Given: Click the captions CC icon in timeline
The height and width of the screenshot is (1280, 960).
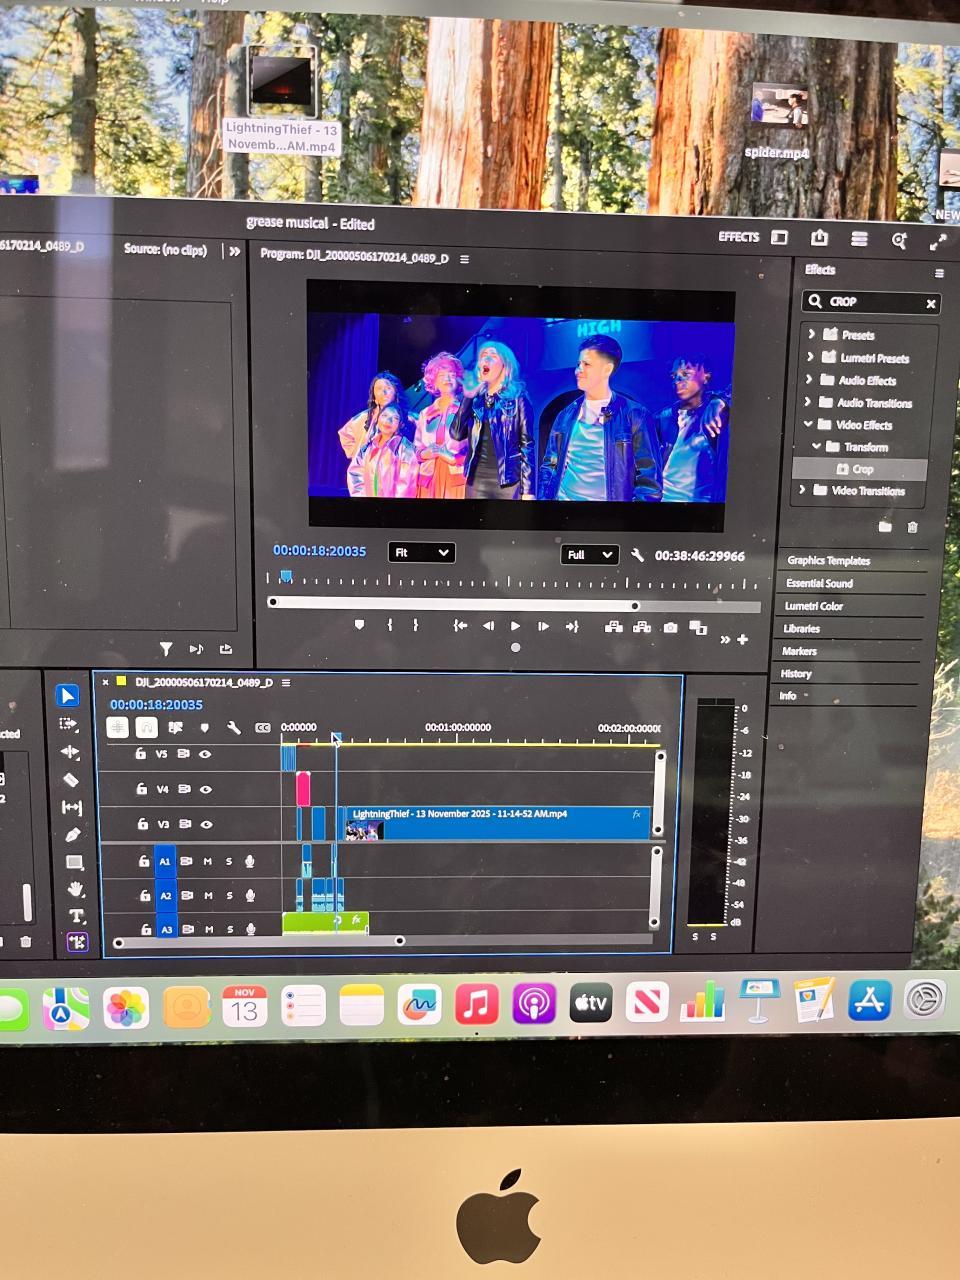Looking at the screenshot, I should [x=262, y=728].
